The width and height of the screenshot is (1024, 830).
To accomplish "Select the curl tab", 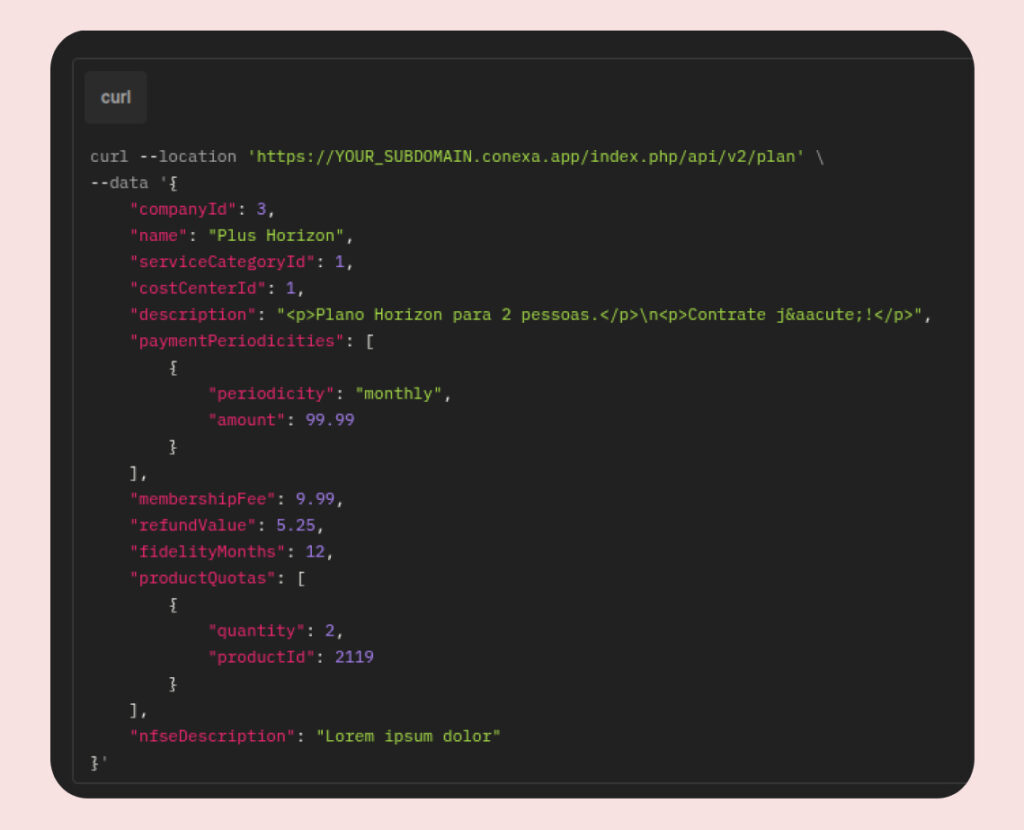I will click(116, 98).
